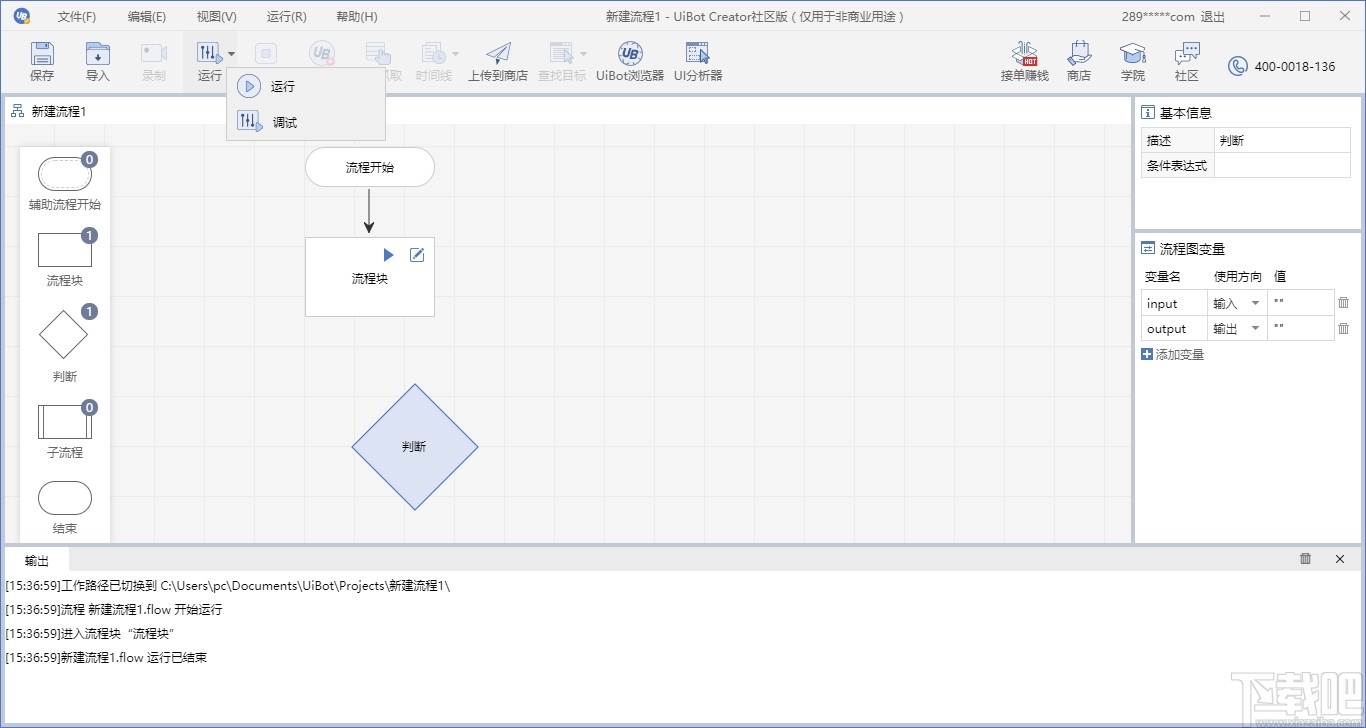The image size is (1366, 728).
Task: Click the 描述 value field 判断
Action: (1282, 141)
